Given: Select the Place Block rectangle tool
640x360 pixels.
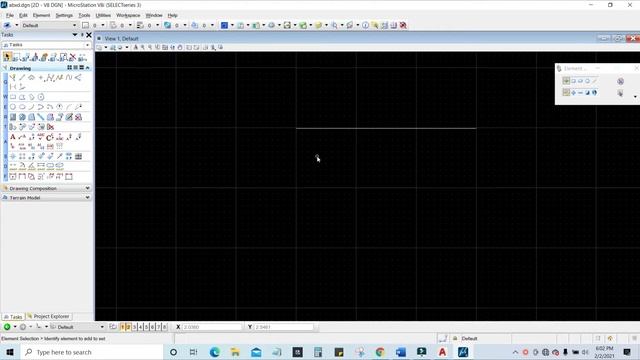Looking at the screenshot, I should (x=13, y=97).
